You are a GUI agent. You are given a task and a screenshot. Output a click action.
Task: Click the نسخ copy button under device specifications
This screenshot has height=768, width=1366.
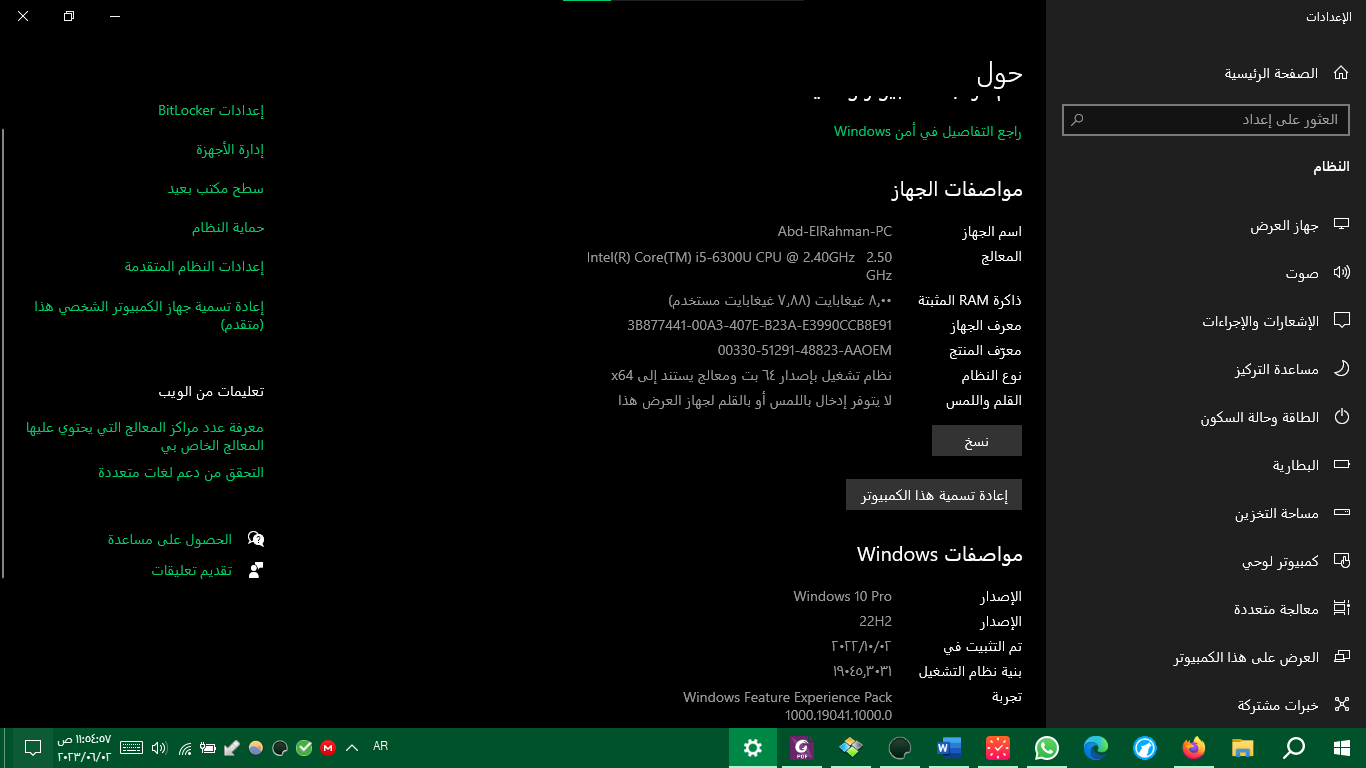click(977, 441)
